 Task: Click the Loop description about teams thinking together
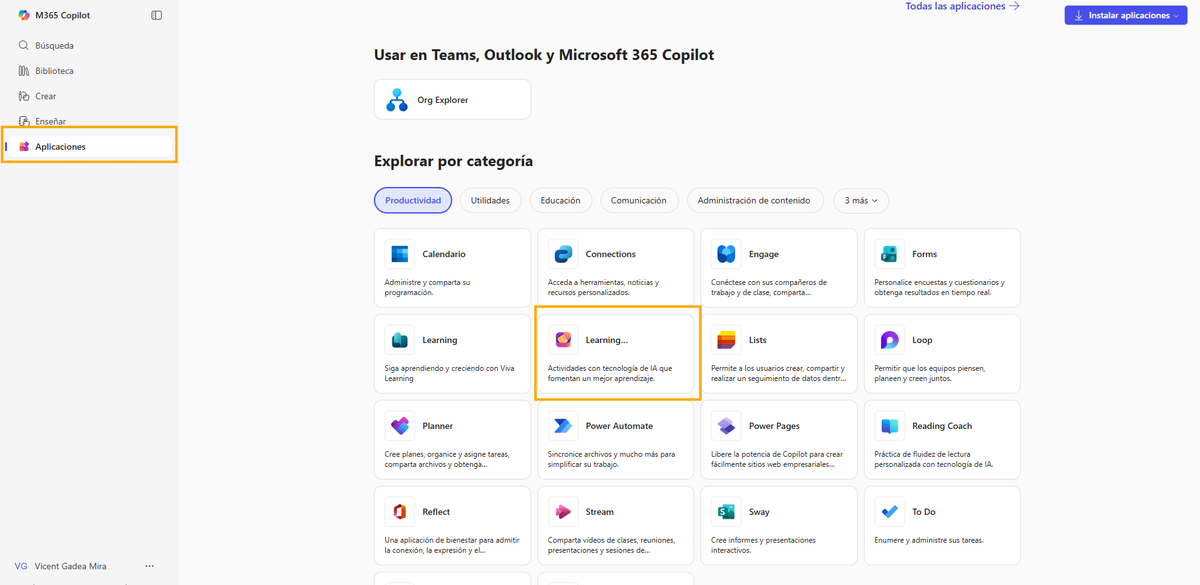pos(930,374)
